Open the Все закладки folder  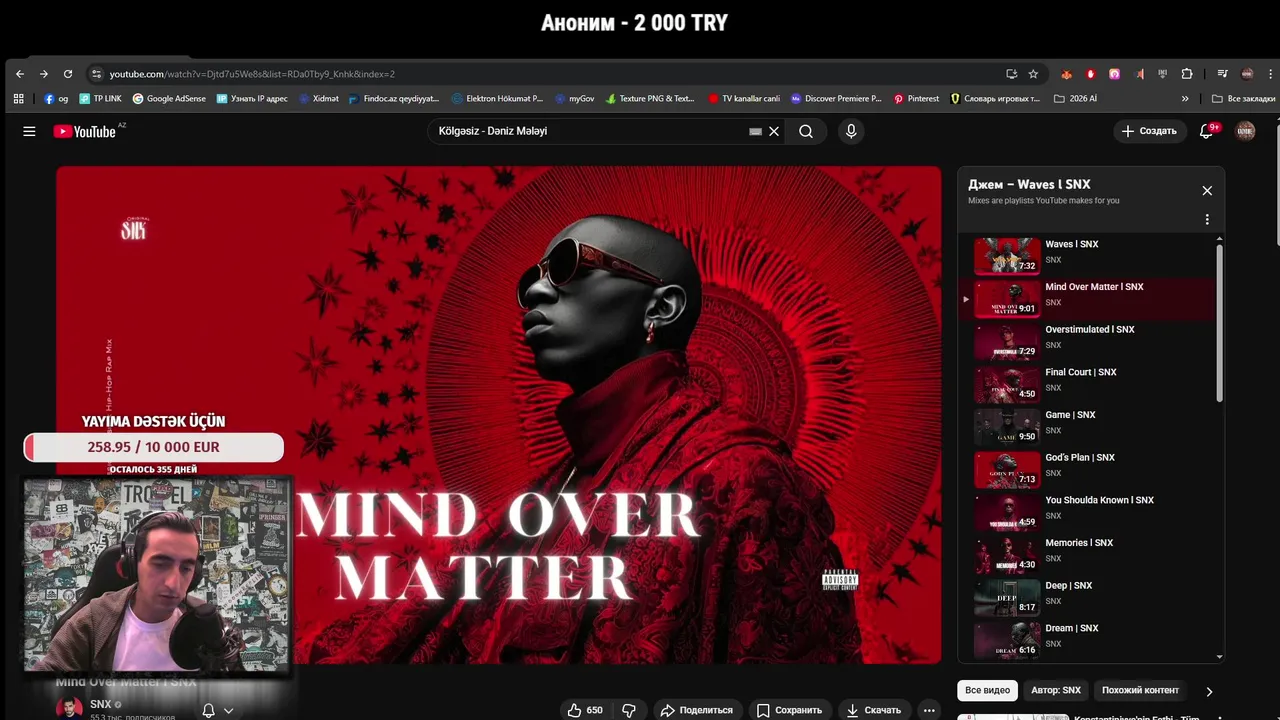coord(1244,99)
